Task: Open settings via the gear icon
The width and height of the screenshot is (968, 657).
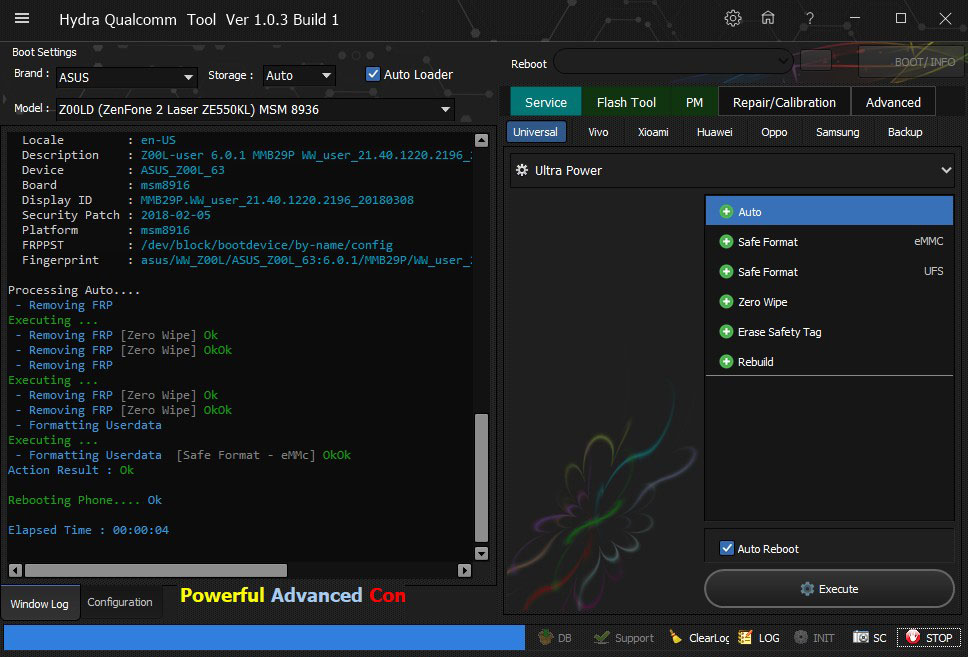Action: click(x=733, y=18)
